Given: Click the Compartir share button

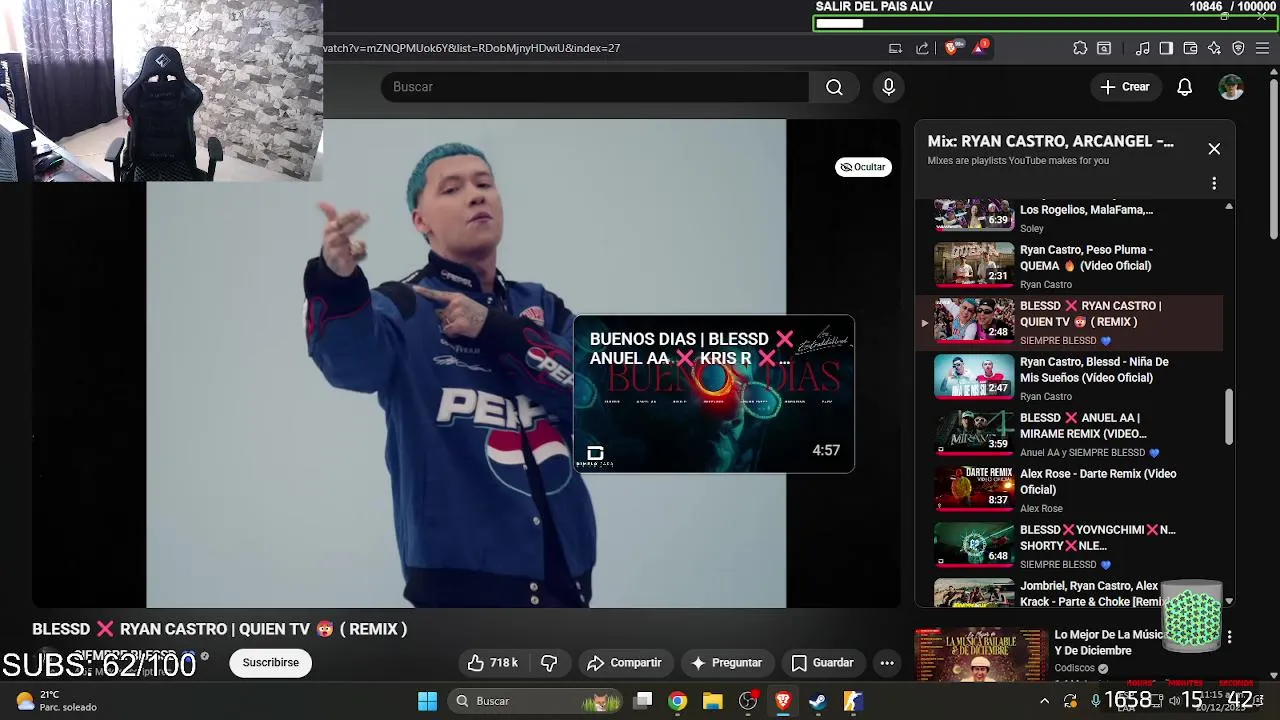Looking at the screenshot, I should tap(624, 663).
